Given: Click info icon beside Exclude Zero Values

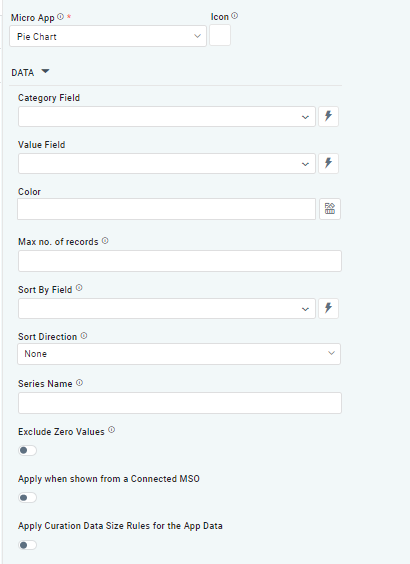Looking at the screenshot, I should coord(111,430).
